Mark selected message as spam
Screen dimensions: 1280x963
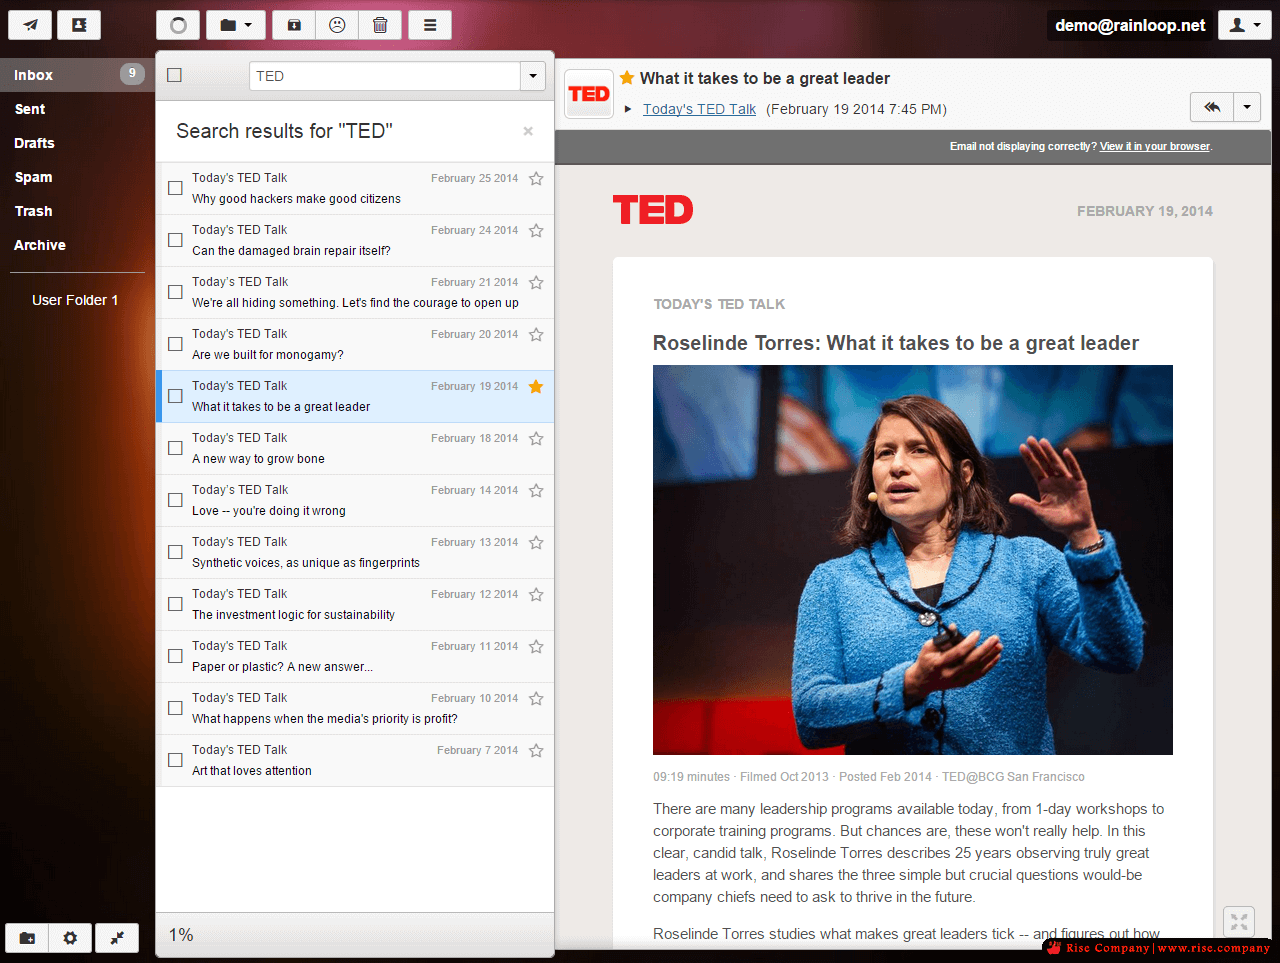coord(337,25)
